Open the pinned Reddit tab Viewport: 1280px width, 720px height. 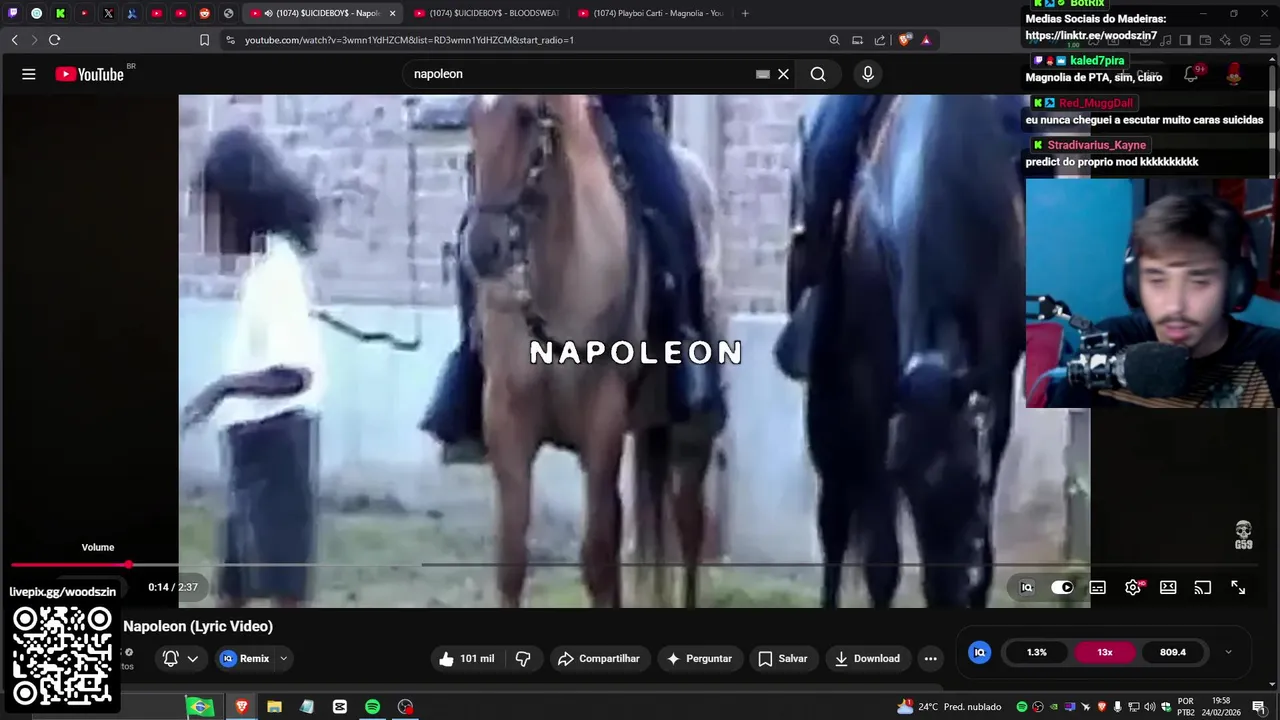205,13
